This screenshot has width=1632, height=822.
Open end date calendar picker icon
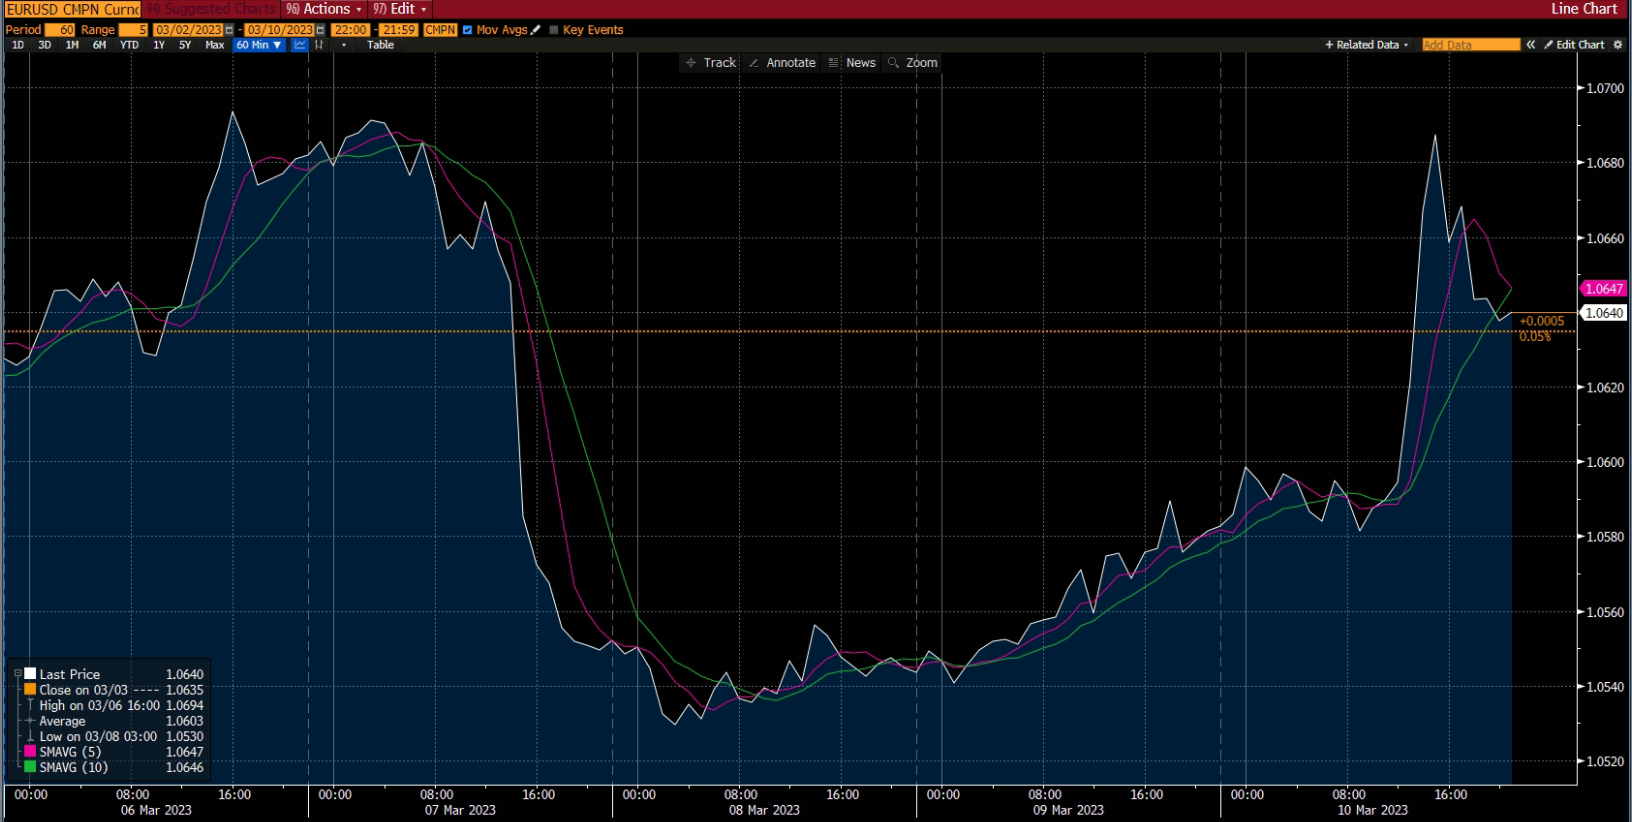click(x=321, y=30)
